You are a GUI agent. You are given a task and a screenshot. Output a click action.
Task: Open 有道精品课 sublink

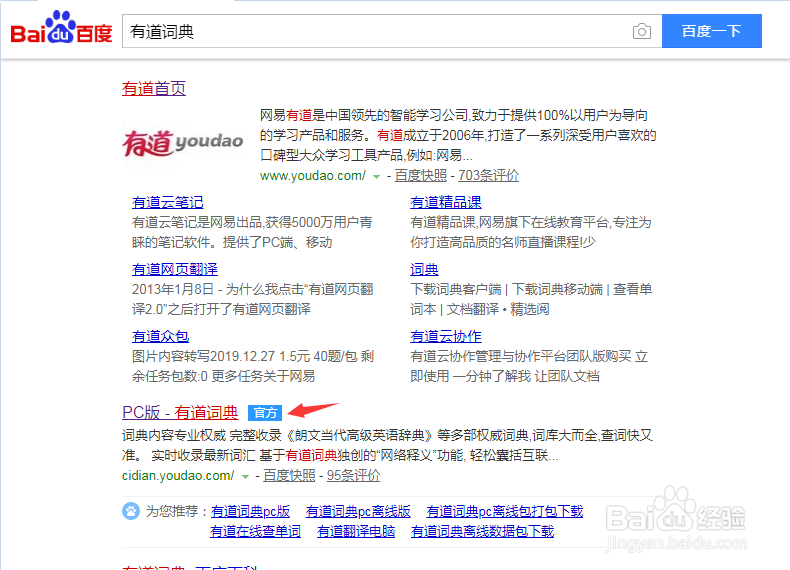445,202
